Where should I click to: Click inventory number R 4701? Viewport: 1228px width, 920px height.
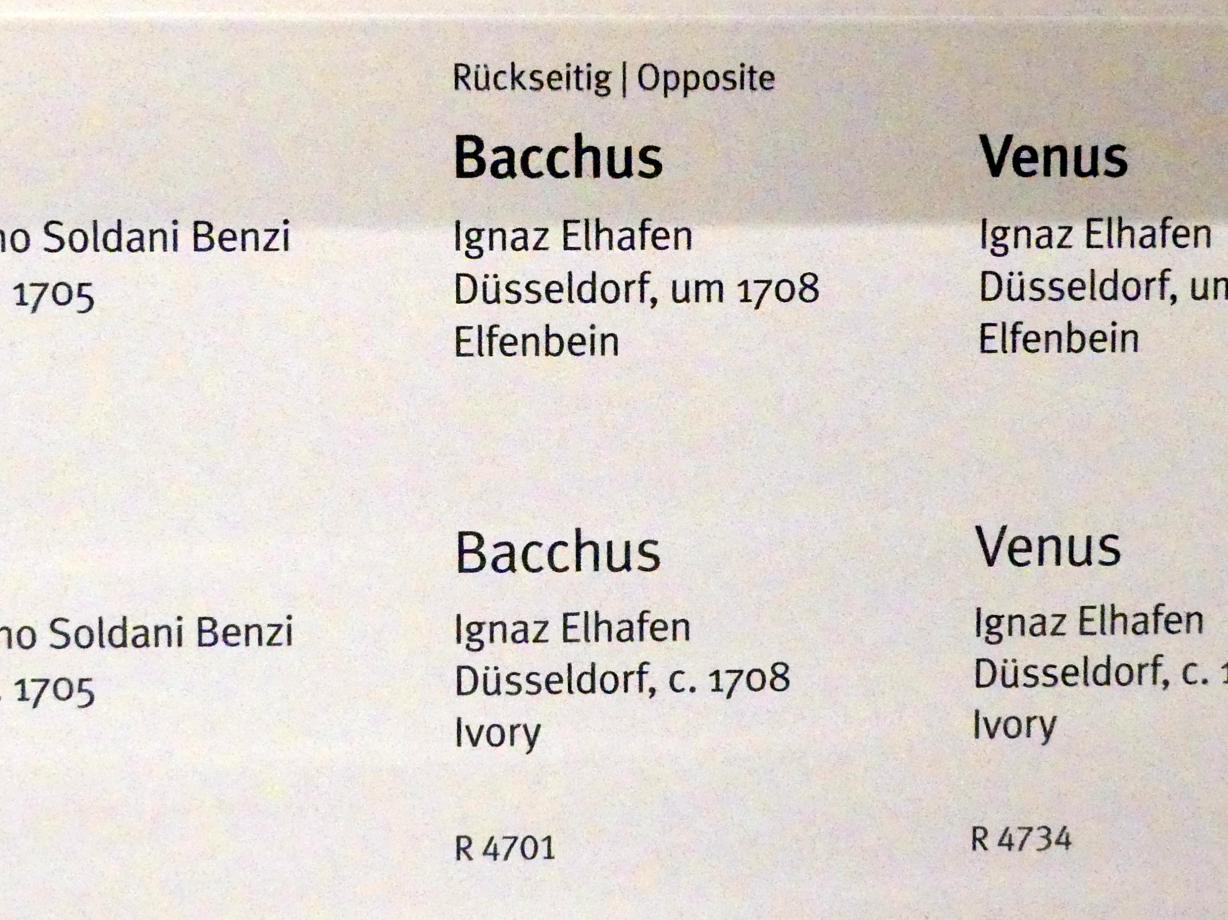(504, 849)
